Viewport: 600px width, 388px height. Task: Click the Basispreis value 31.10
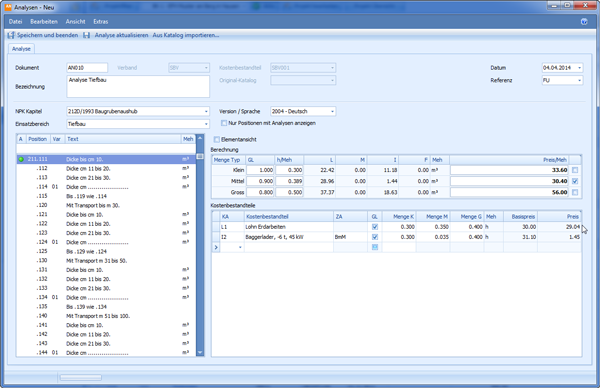click(520, 237)
